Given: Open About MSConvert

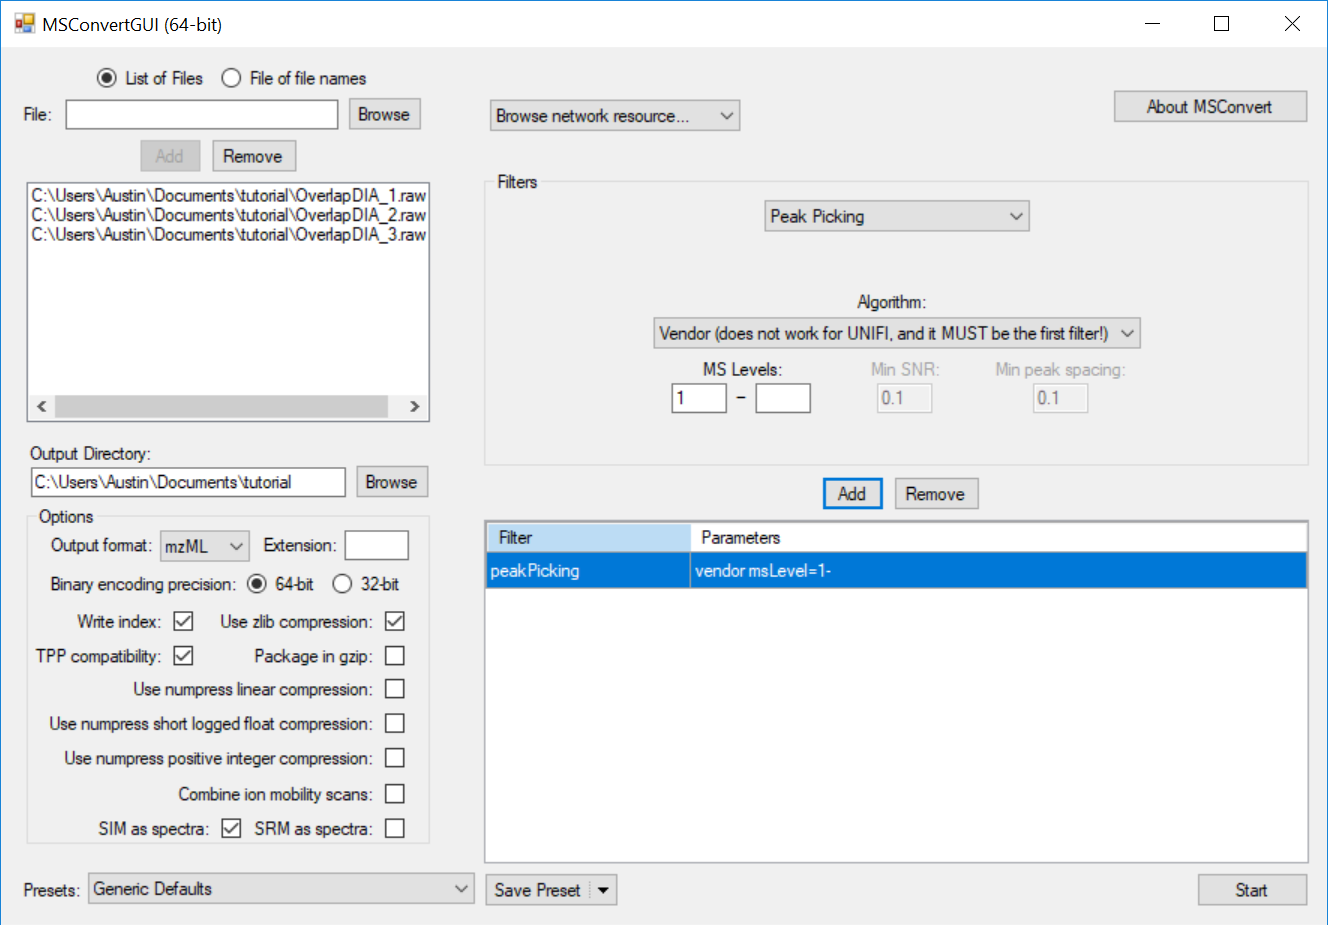Looking at the screenshot, I should click(1210, 107).
